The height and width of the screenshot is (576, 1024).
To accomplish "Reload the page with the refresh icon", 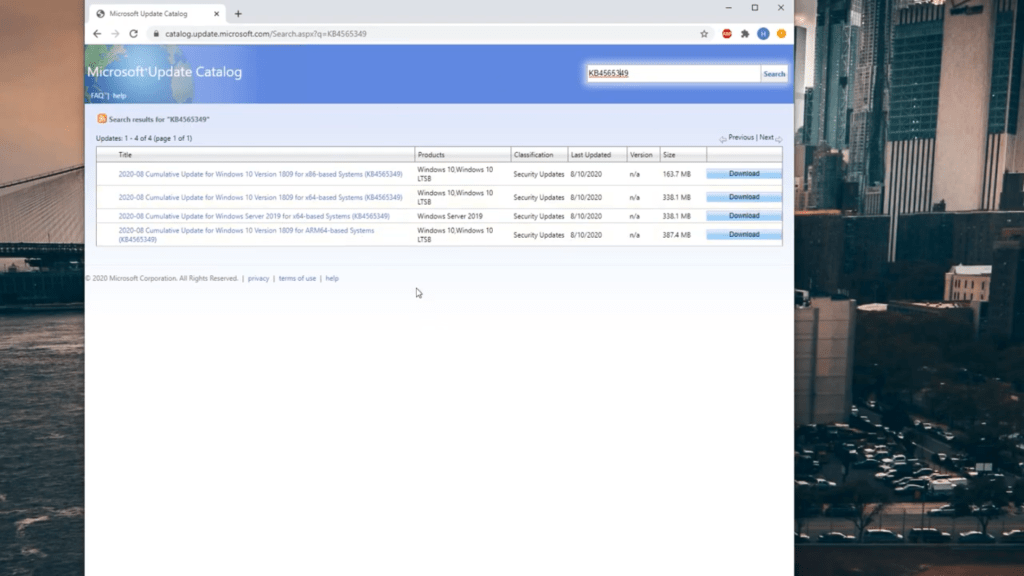I will [133, 33].
